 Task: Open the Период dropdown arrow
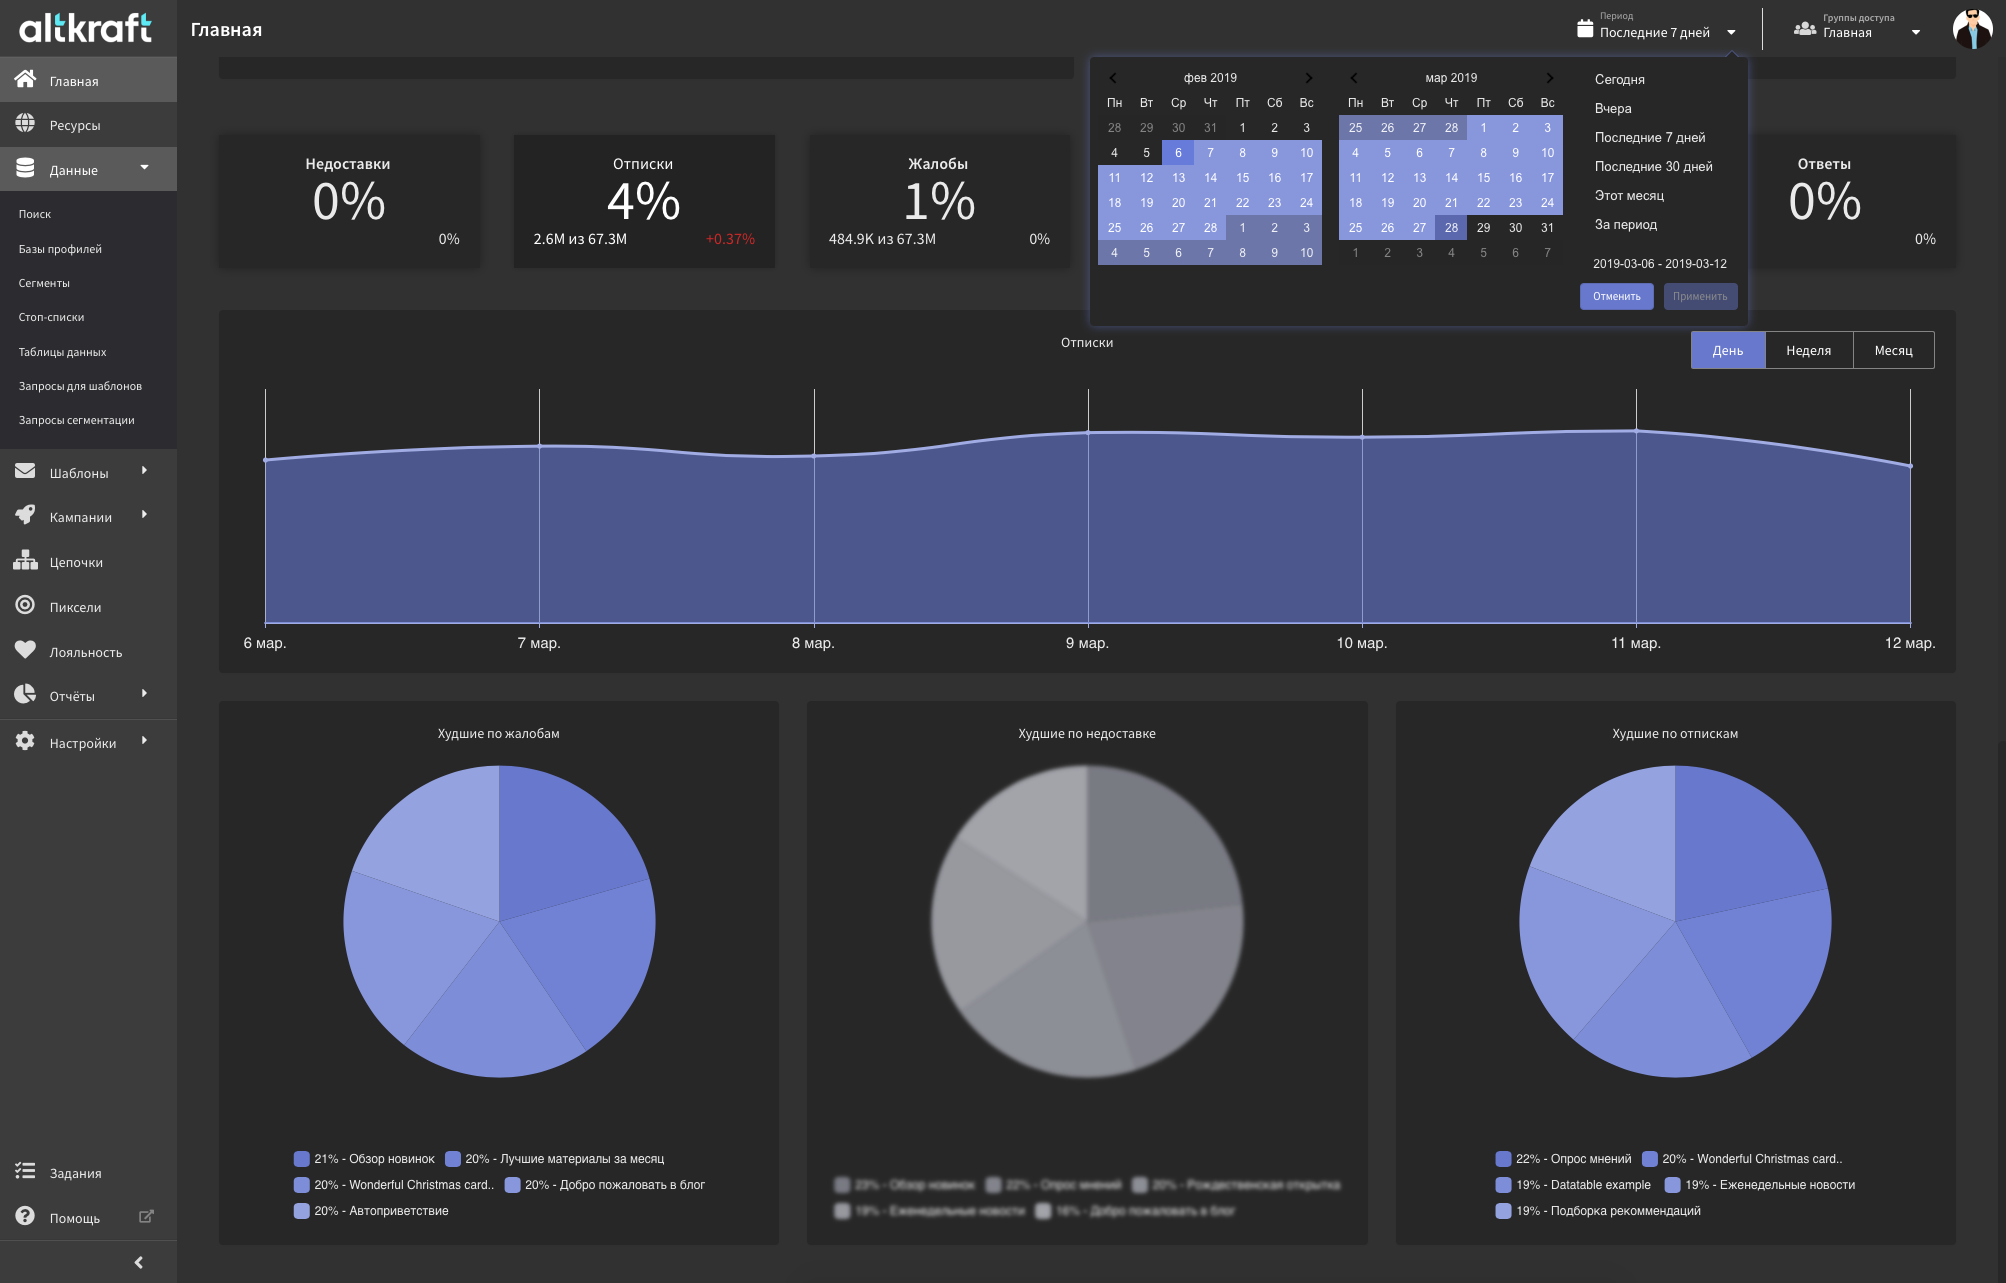[1731, 32]
